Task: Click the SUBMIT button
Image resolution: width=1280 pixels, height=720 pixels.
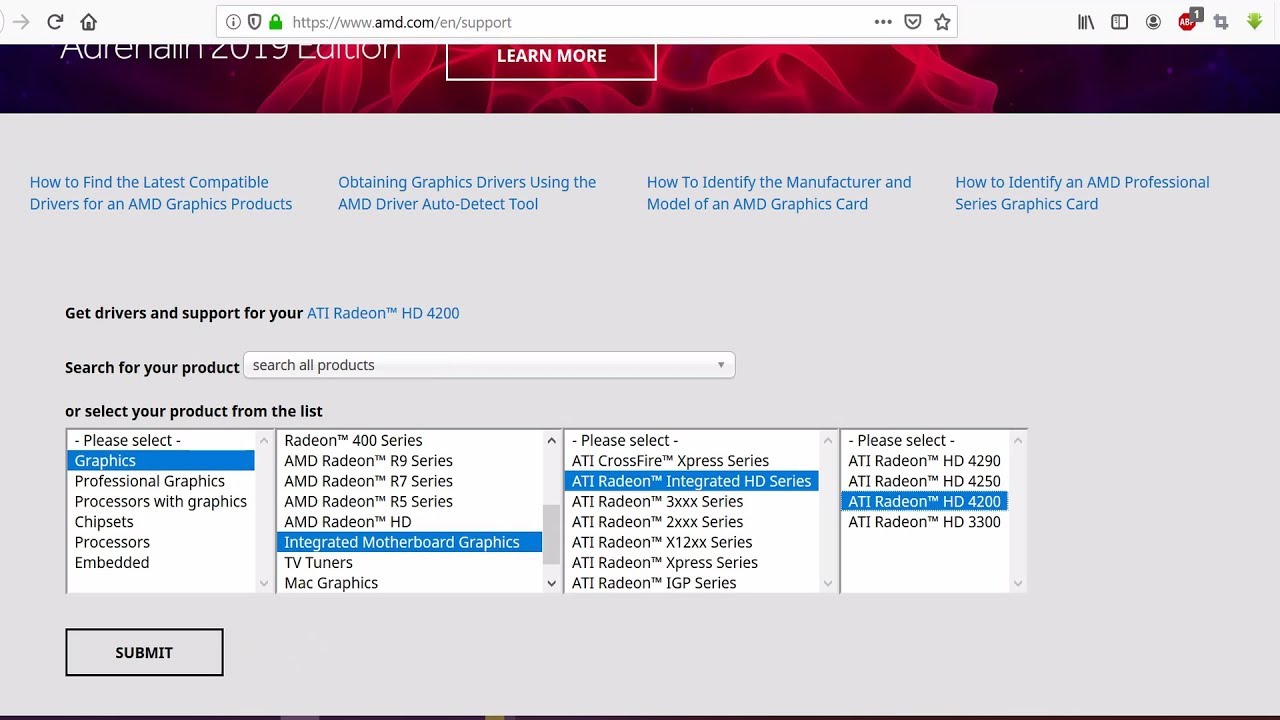Action: (144, 652)
